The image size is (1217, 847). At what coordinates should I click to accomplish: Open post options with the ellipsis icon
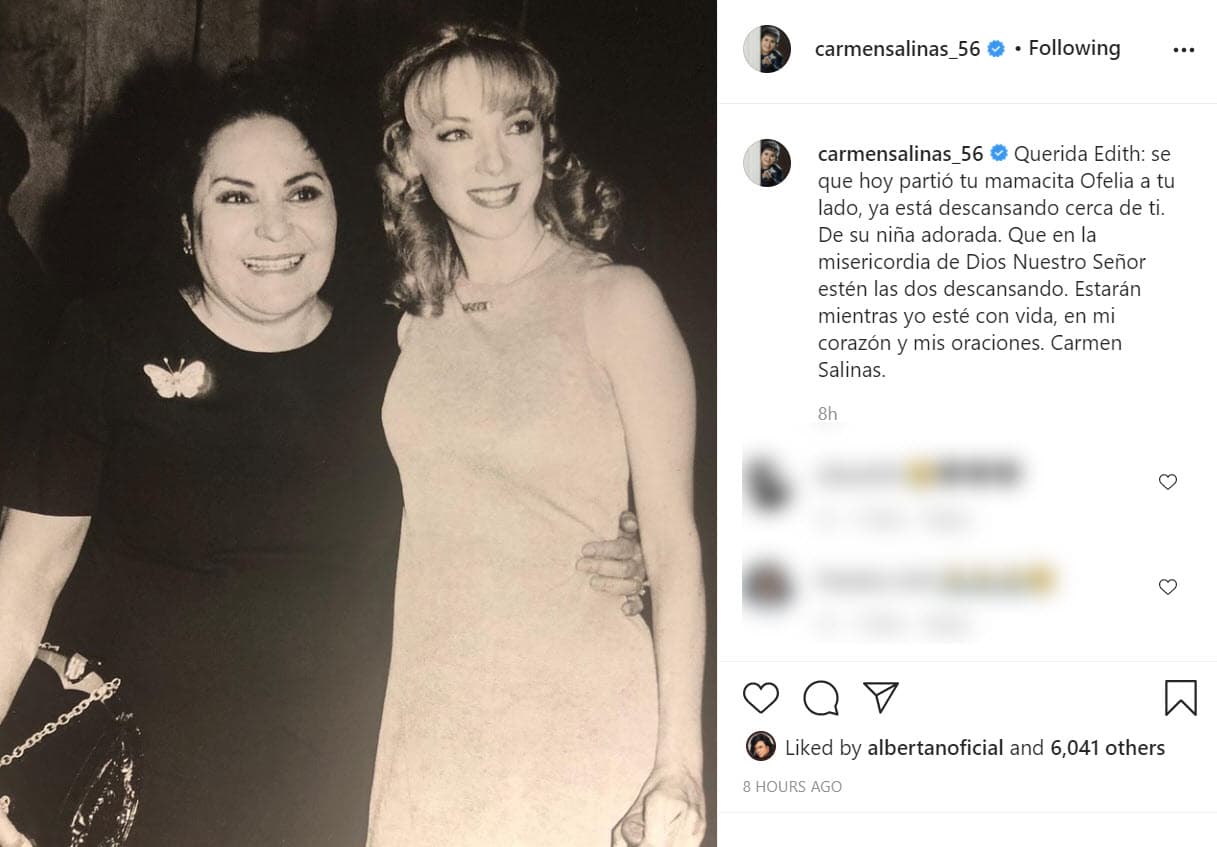tap(1185, 48)
